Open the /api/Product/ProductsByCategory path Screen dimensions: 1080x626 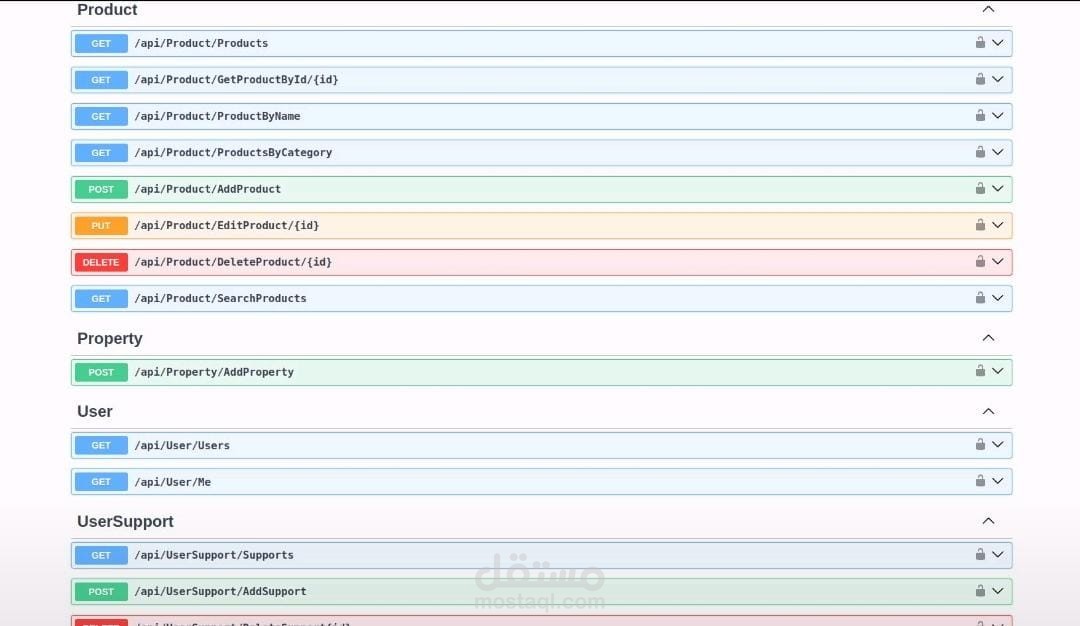click(x=233, y=153)
